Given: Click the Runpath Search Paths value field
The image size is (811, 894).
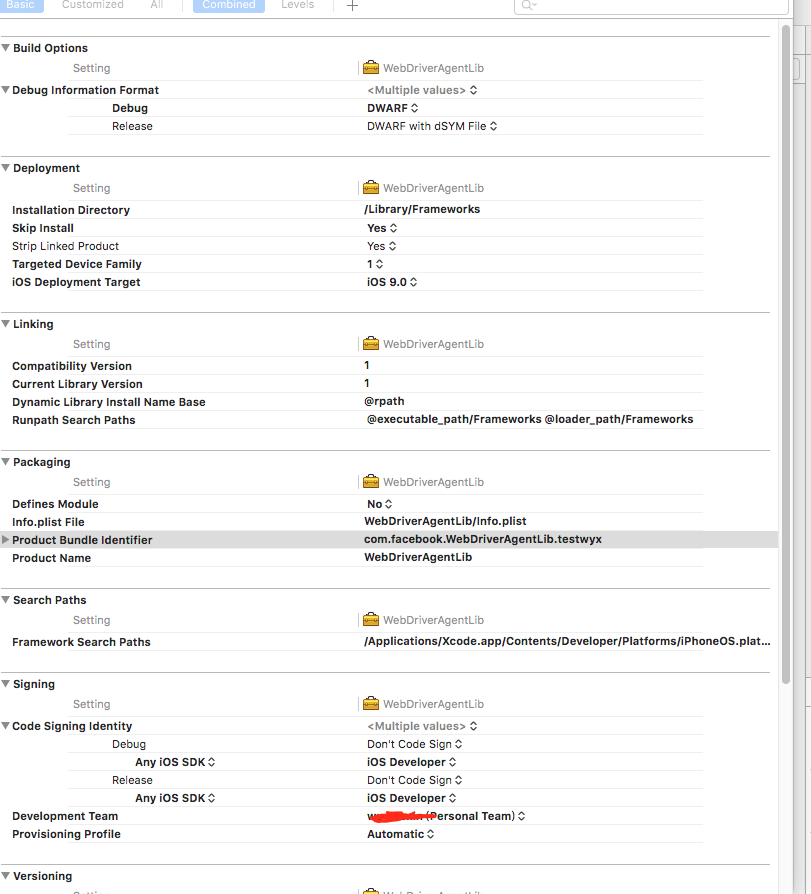Looking at the screenshot, I should [x=530, y=420].
